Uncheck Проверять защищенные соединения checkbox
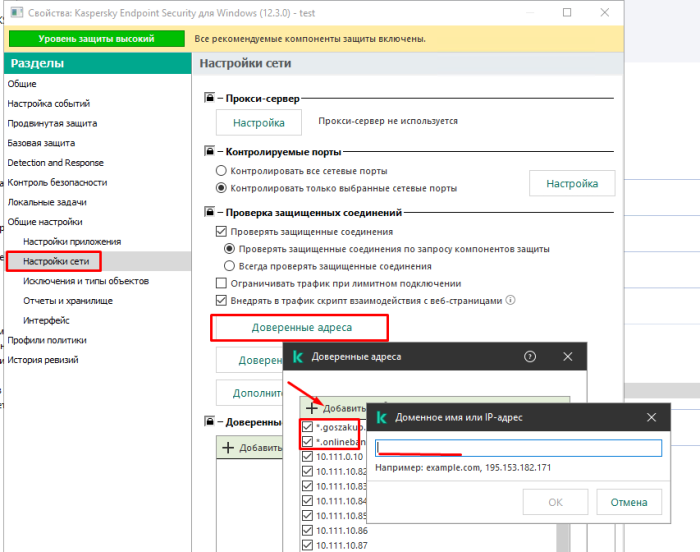Screen dimensions: 700x552 pos(222,231)
